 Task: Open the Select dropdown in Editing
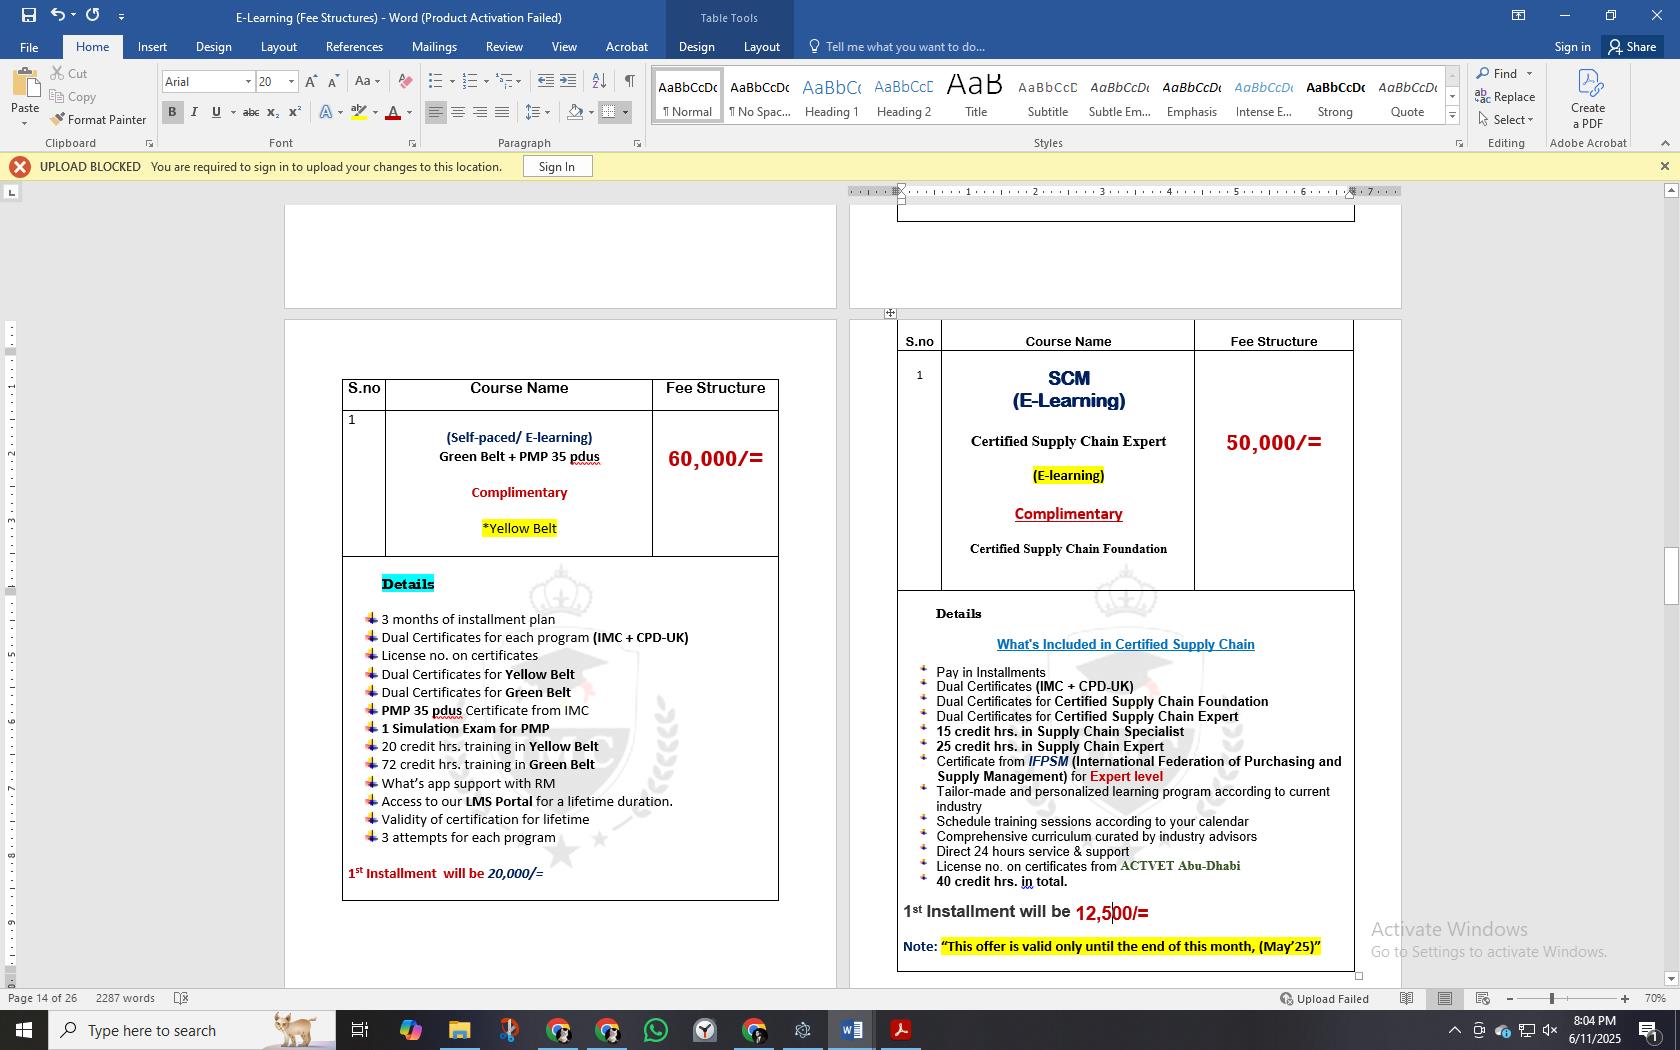point(1506,120)
